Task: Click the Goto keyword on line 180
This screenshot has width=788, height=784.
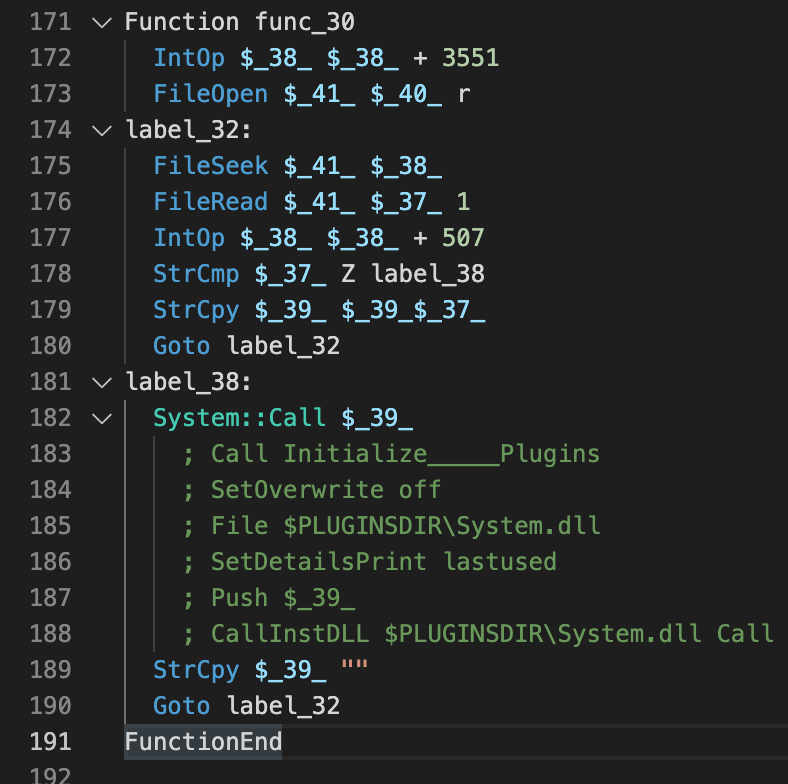Action: pos(181,346)
